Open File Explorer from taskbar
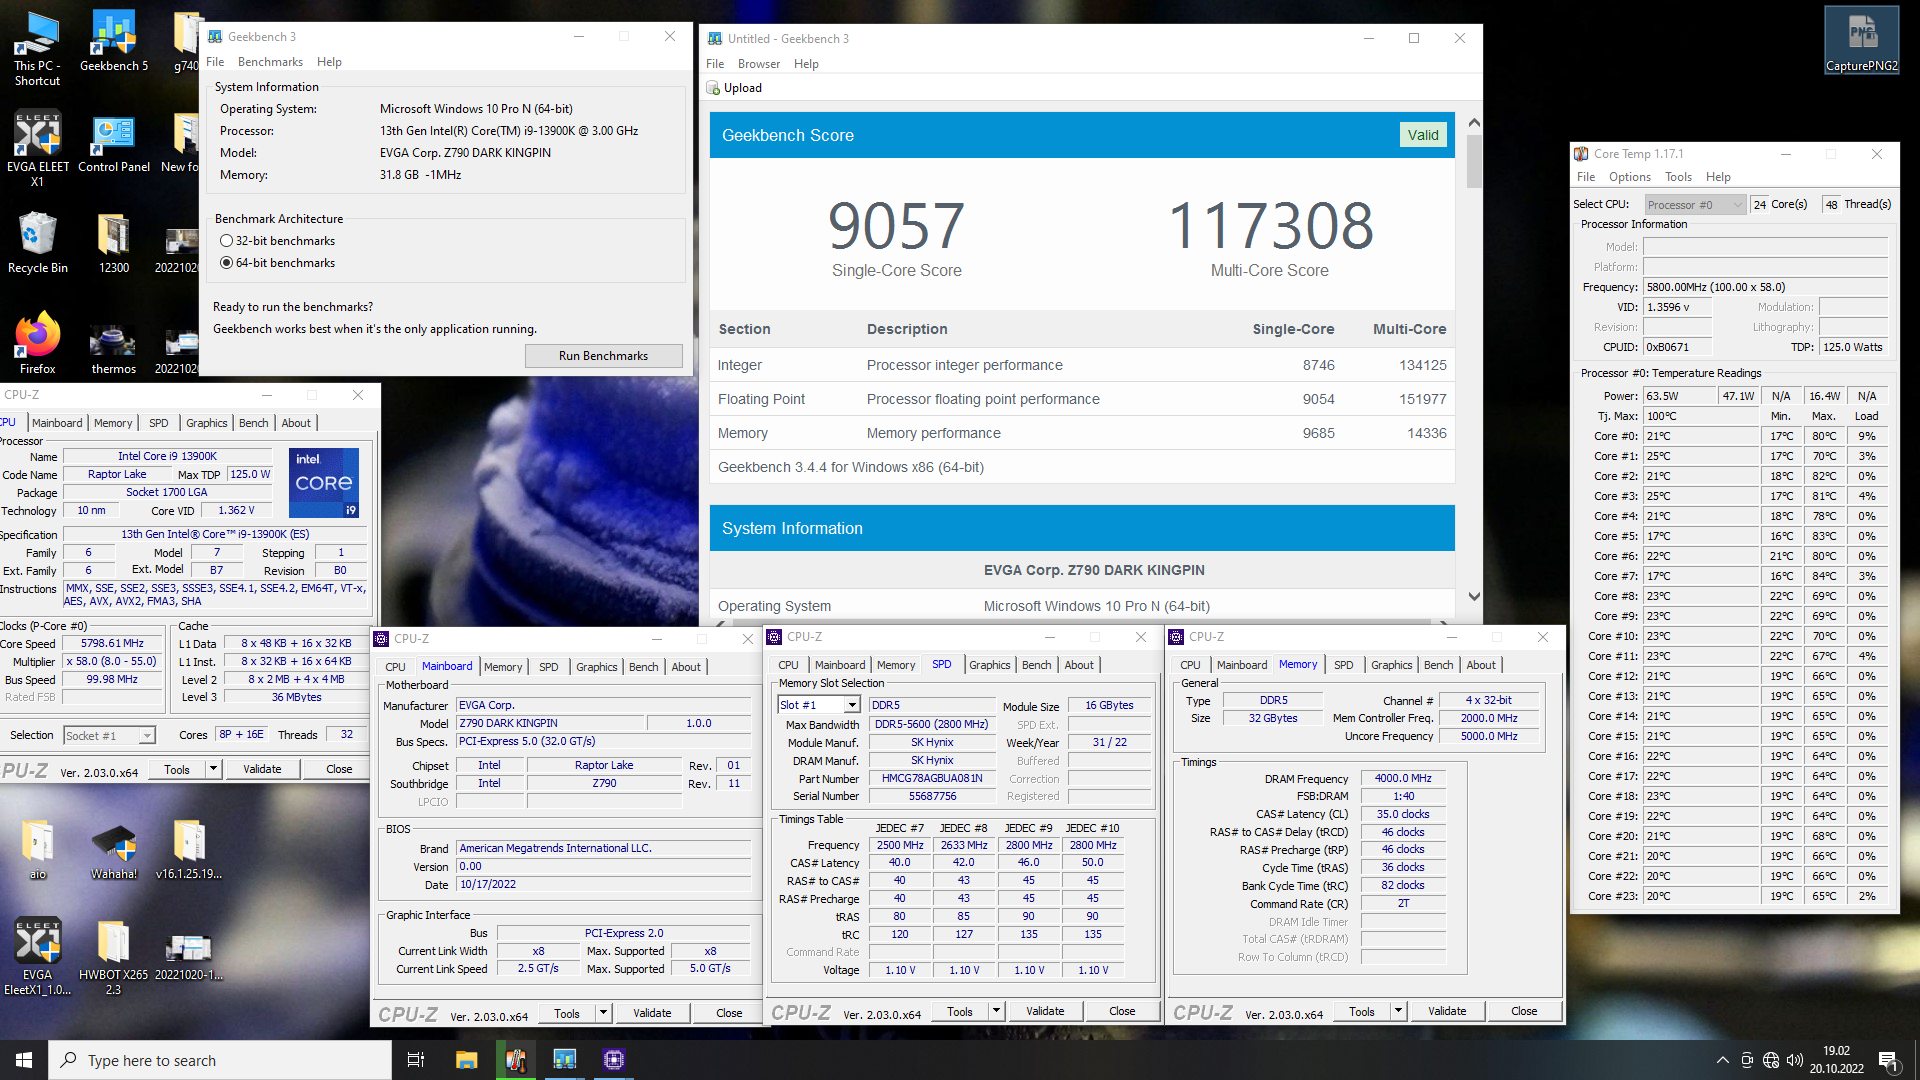 [466, 1060]
